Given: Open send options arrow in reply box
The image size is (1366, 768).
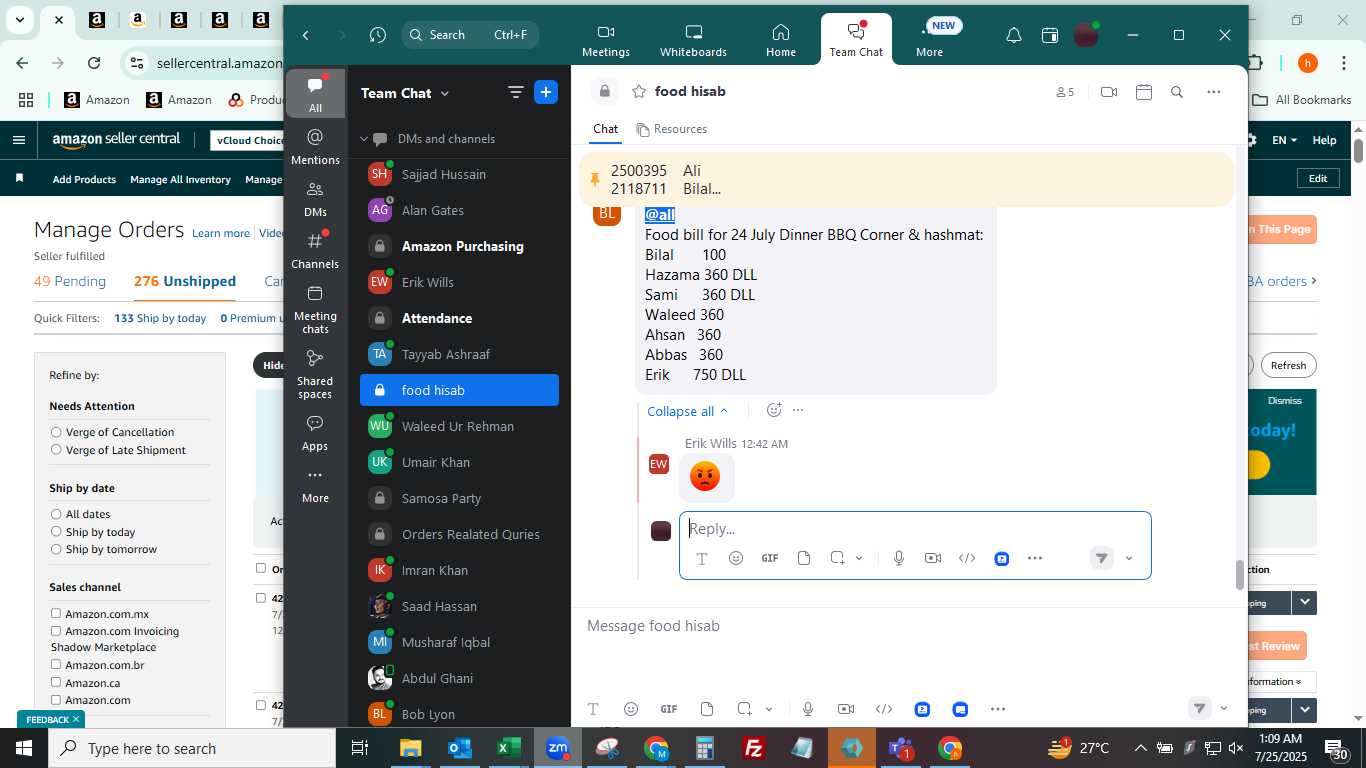Looking at the screenshot, I should click(x=1129, y=559).
